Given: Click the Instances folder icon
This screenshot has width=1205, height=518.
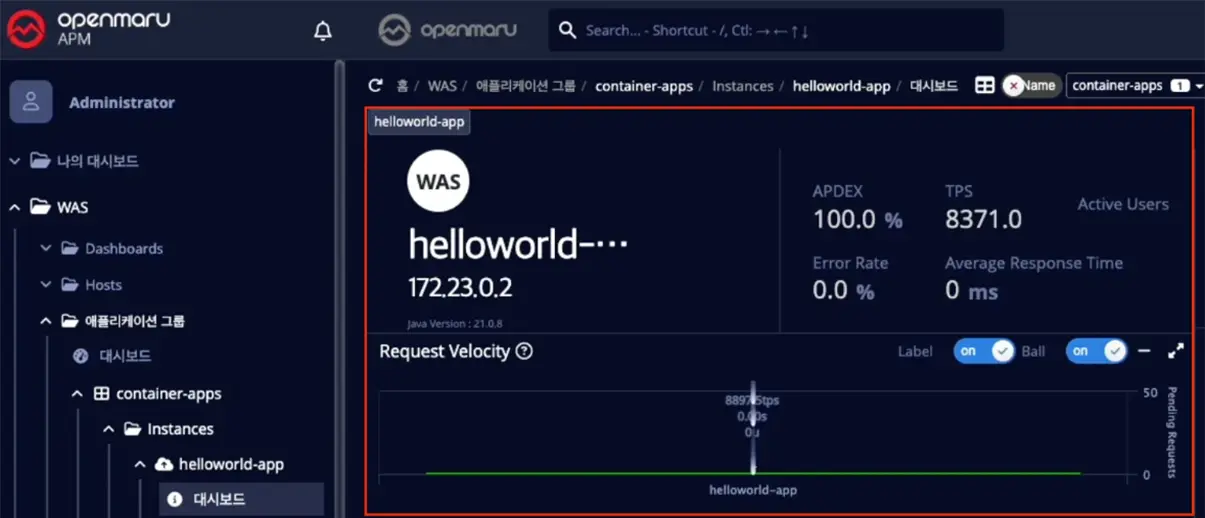Looking at the screenshot, I should tap(132, 429).
